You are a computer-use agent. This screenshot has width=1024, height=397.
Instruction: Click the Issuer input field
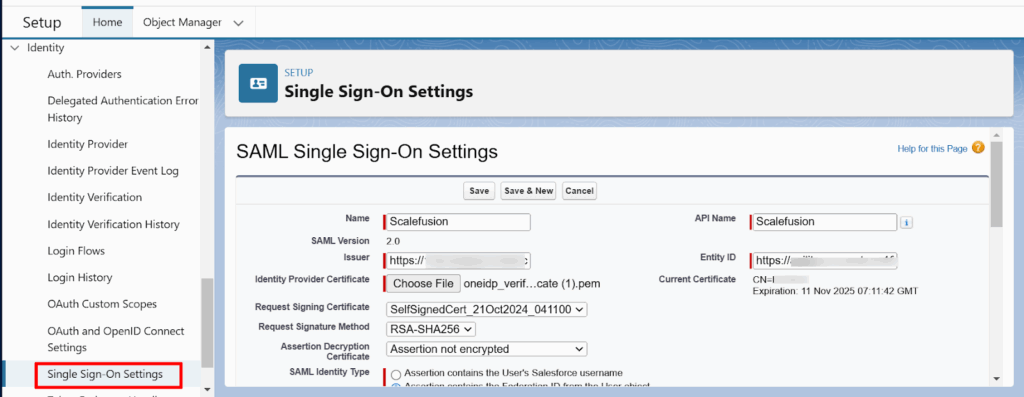coord(458,261)
